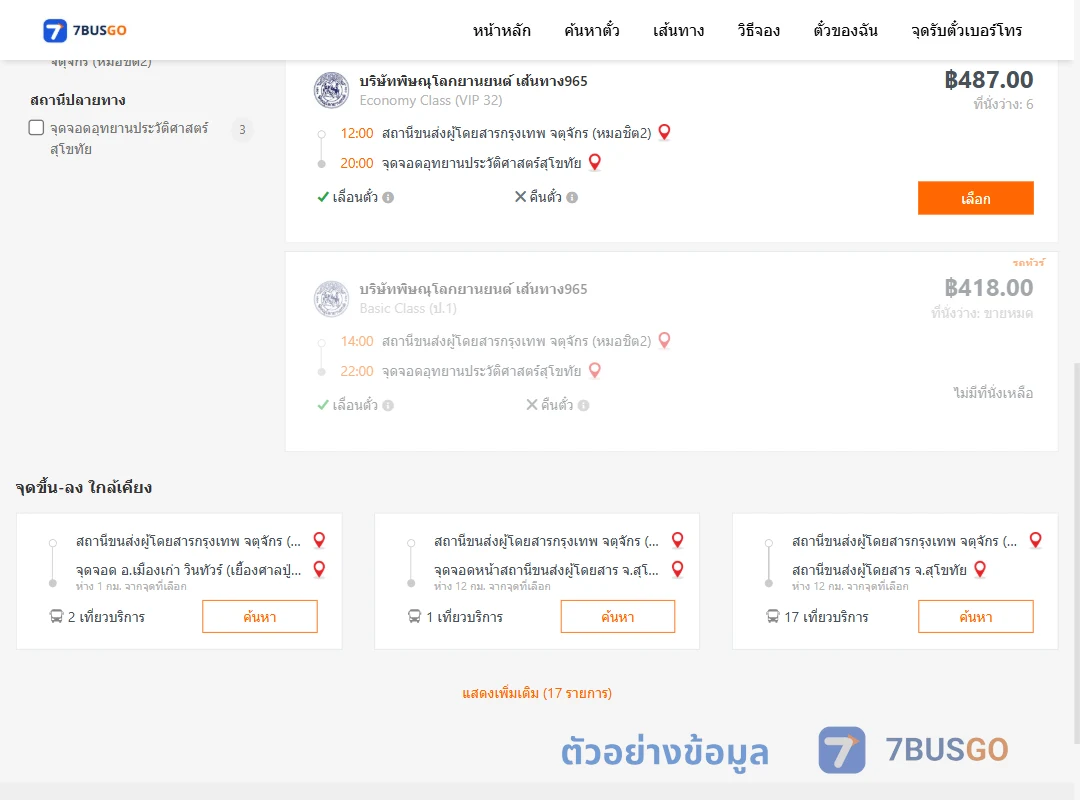
Task: Click the ไม่มีที่นั่งเหลือ sold-out label
Action: [x=993, y=393]
